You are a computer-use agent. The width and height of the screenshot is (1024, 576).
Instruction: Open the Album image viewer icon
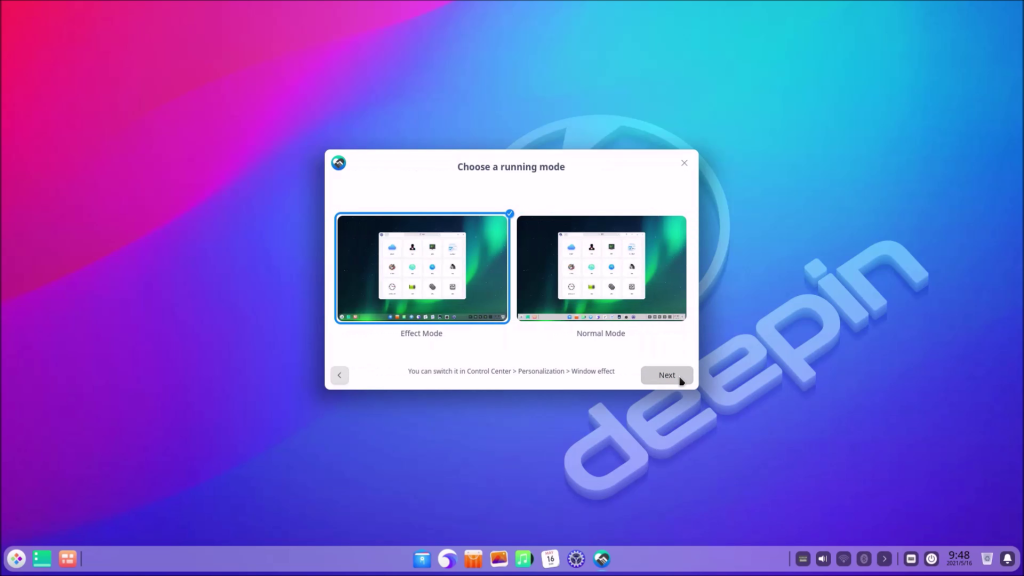coord(499,559)
